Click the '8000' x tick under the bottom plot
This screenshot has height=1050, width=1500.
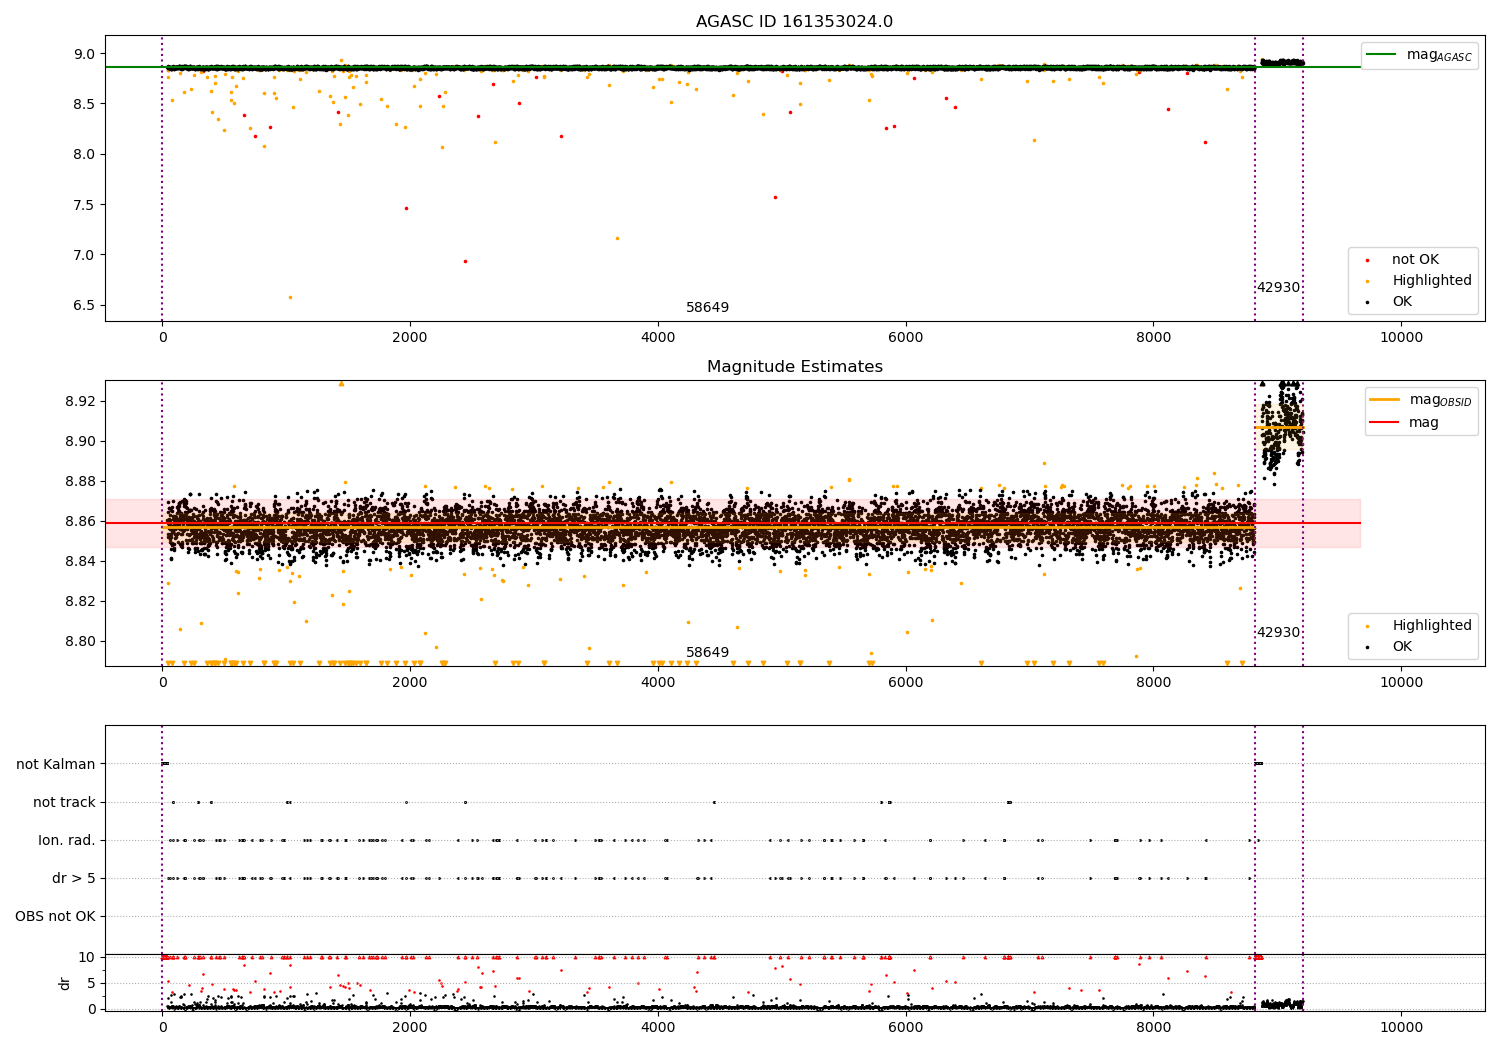pyautogui.click(x=1154, y=1028)
